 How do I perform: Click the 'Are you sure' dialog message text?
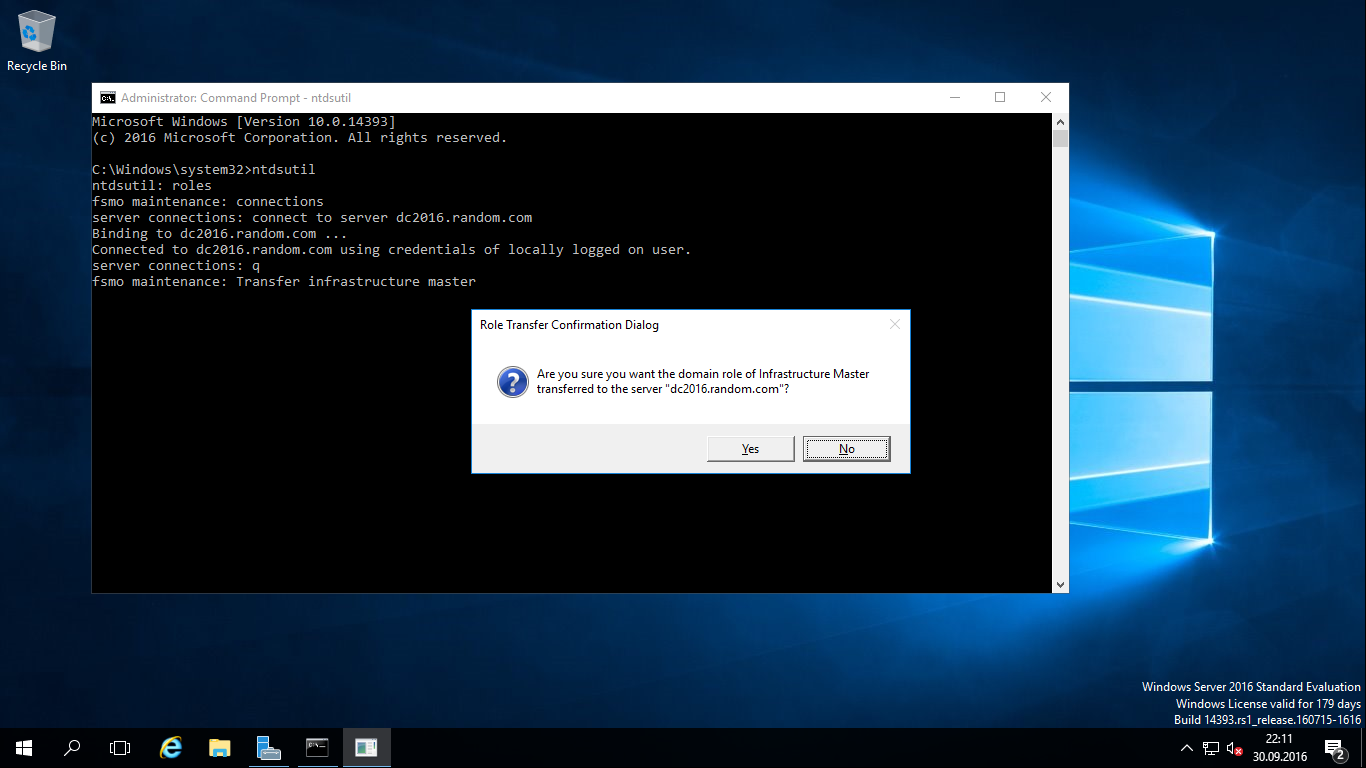pos(703,381)
